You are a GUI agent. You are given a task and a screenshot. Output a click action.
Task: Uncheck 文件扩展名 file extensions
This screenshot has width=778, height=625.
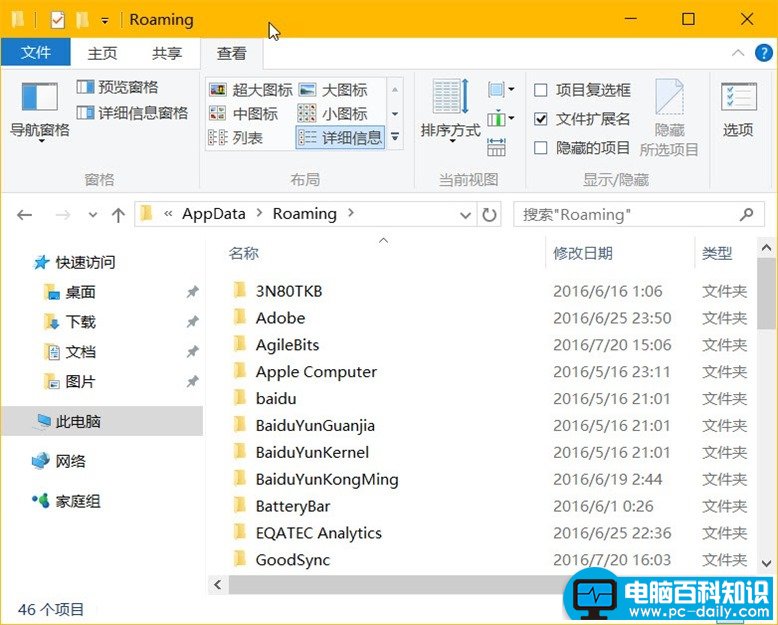pos(582,119)
